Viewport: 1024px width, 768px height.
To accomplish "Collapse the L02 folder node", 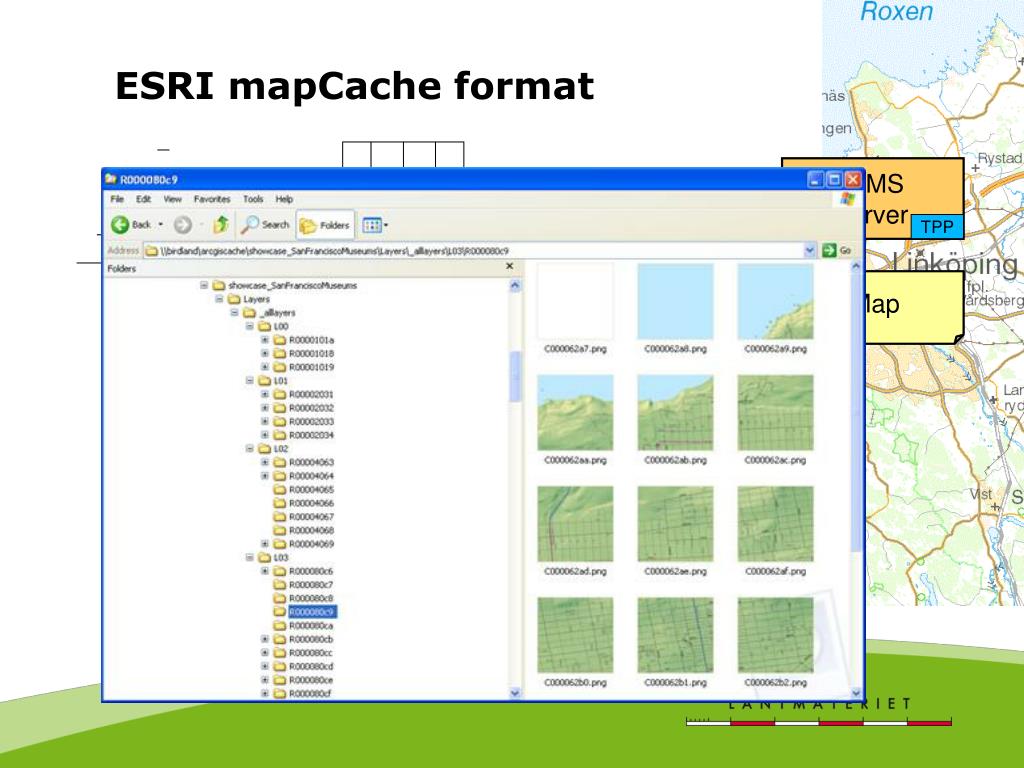I will [249, 449].
